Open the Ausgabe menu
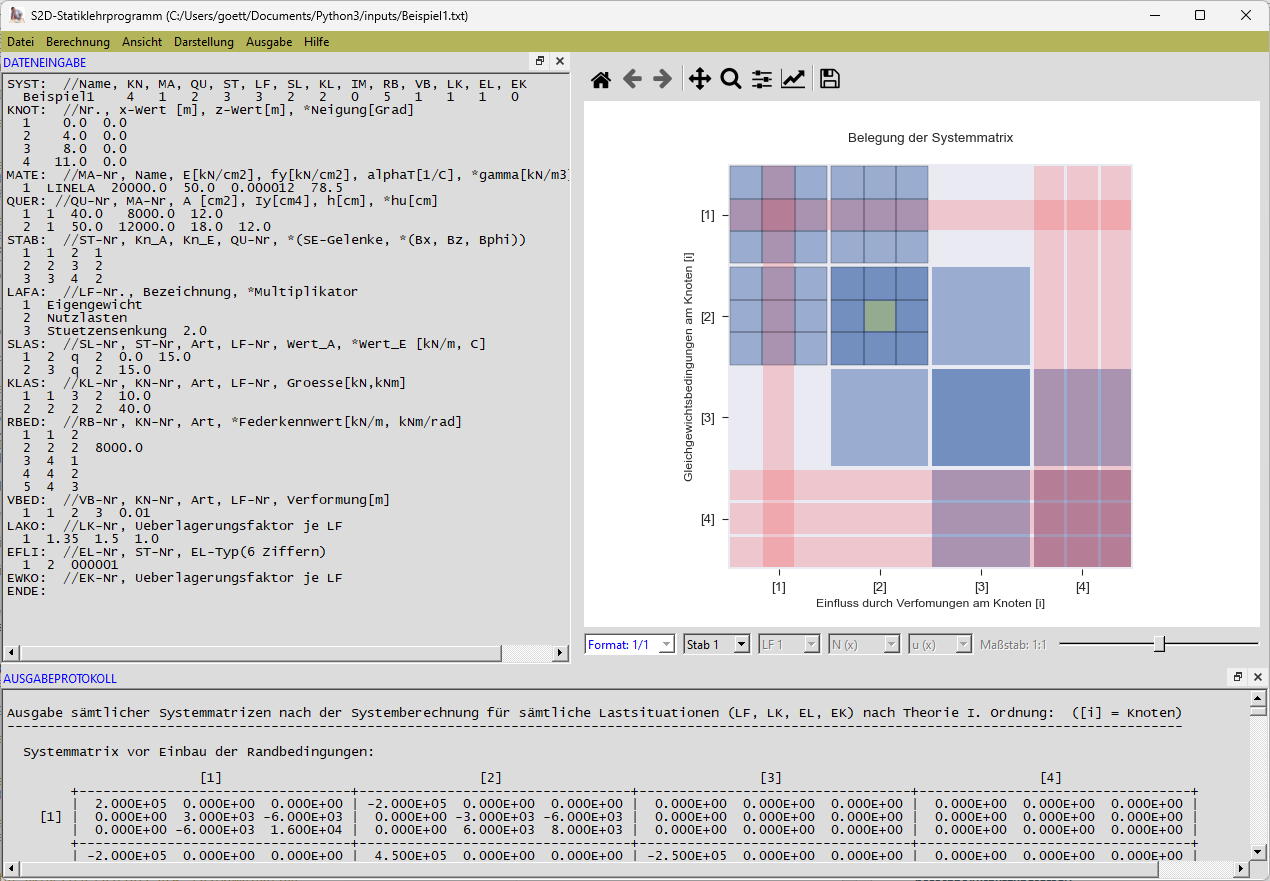Image resolution: width=1270 pixels, height=881 pixels. pos(269,42)
